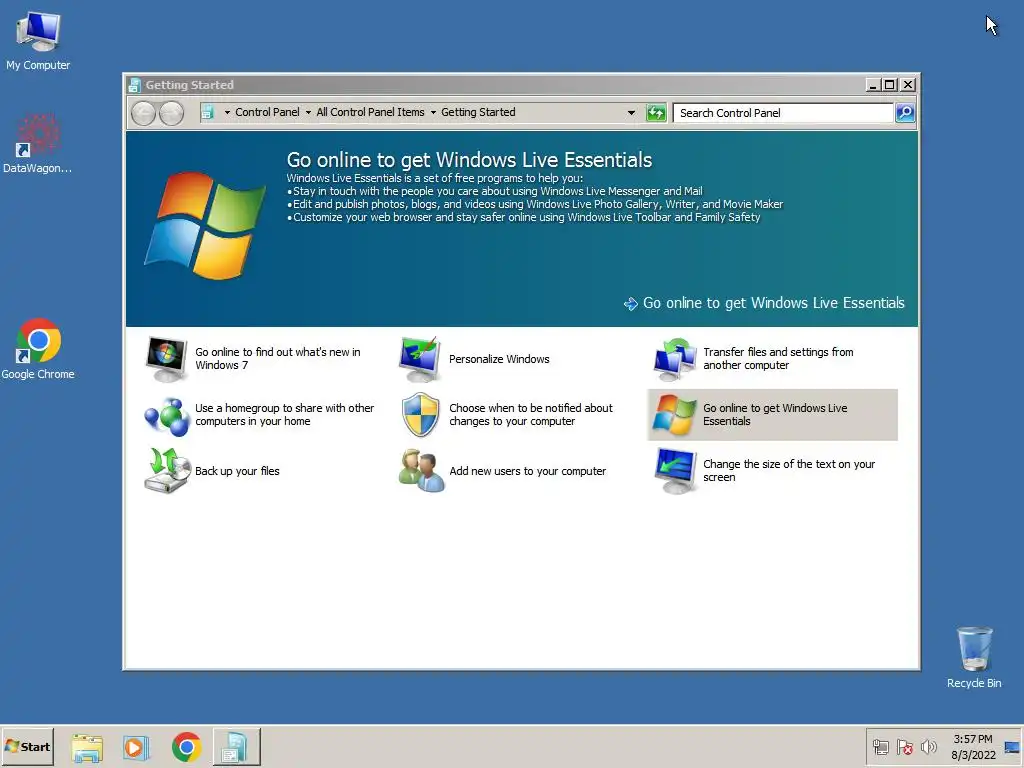1024x768 pixels.
Task: Click the Transfer files and settings icon
Action: coord(675,359)
